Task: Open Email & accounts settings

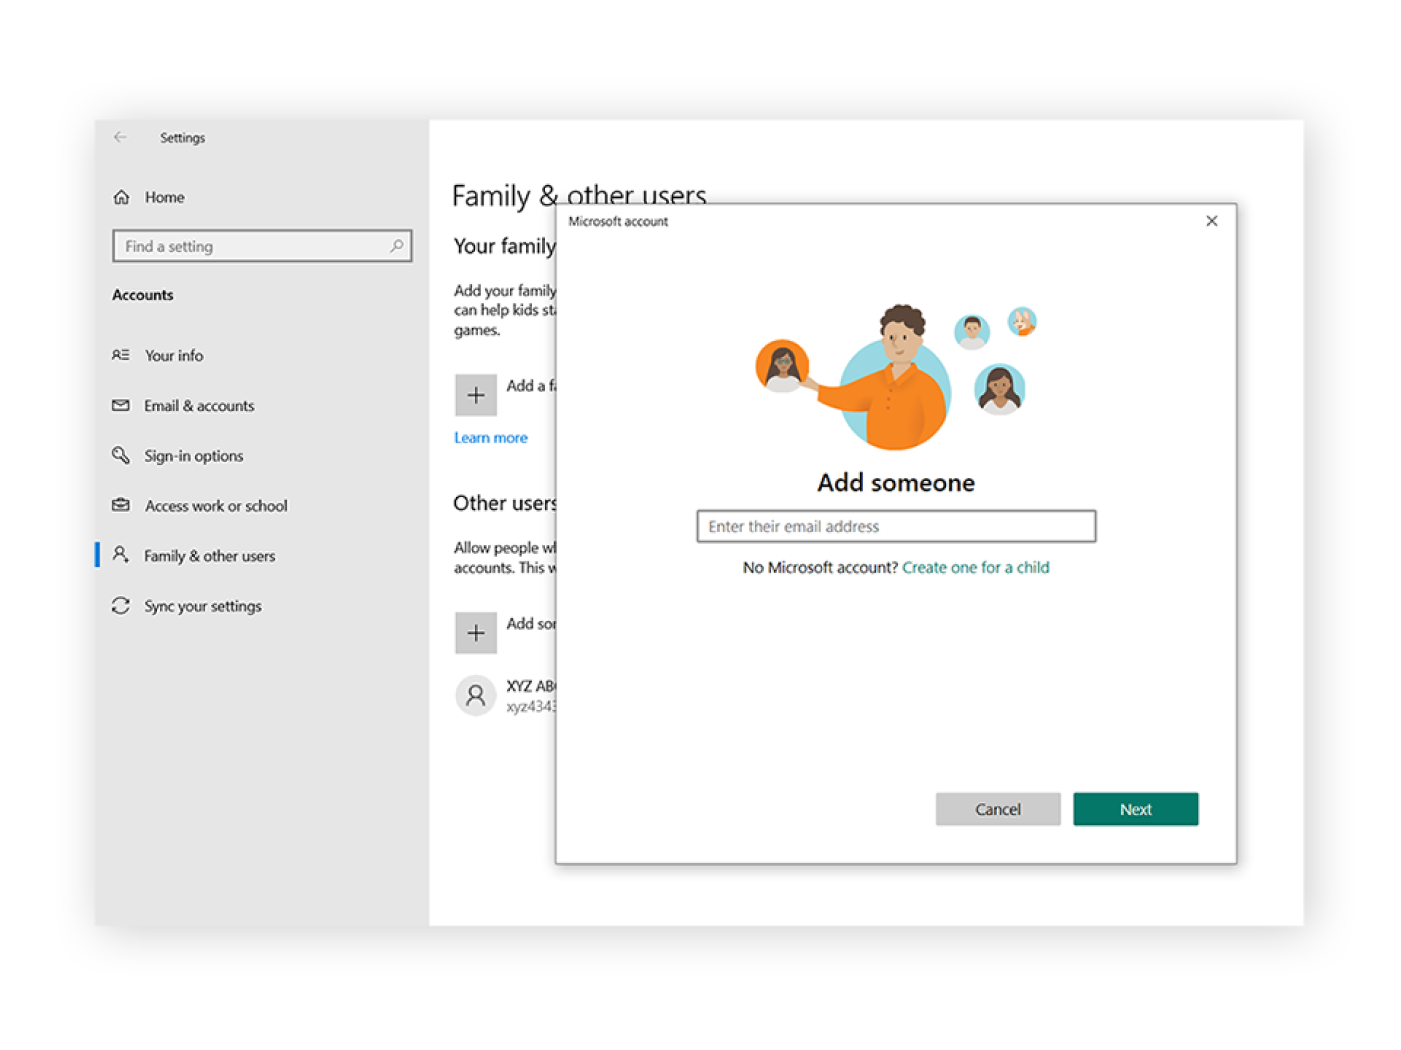Action: coord(199,406)
